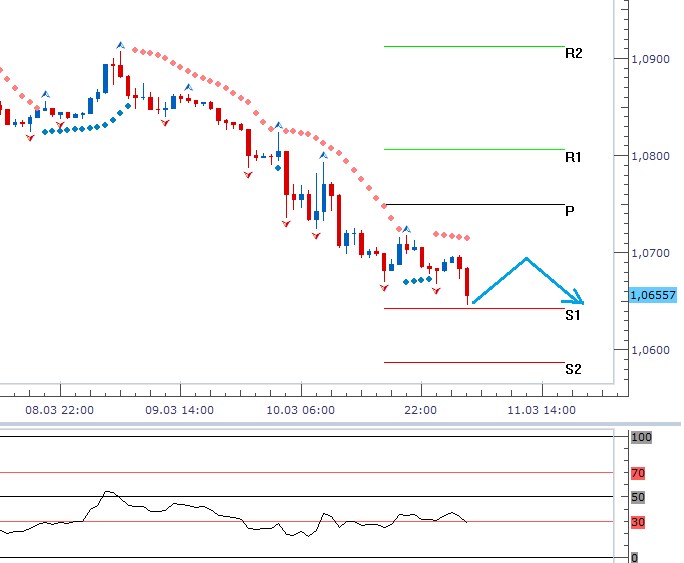Click the red 70 oscillator level label

[638, 473]
